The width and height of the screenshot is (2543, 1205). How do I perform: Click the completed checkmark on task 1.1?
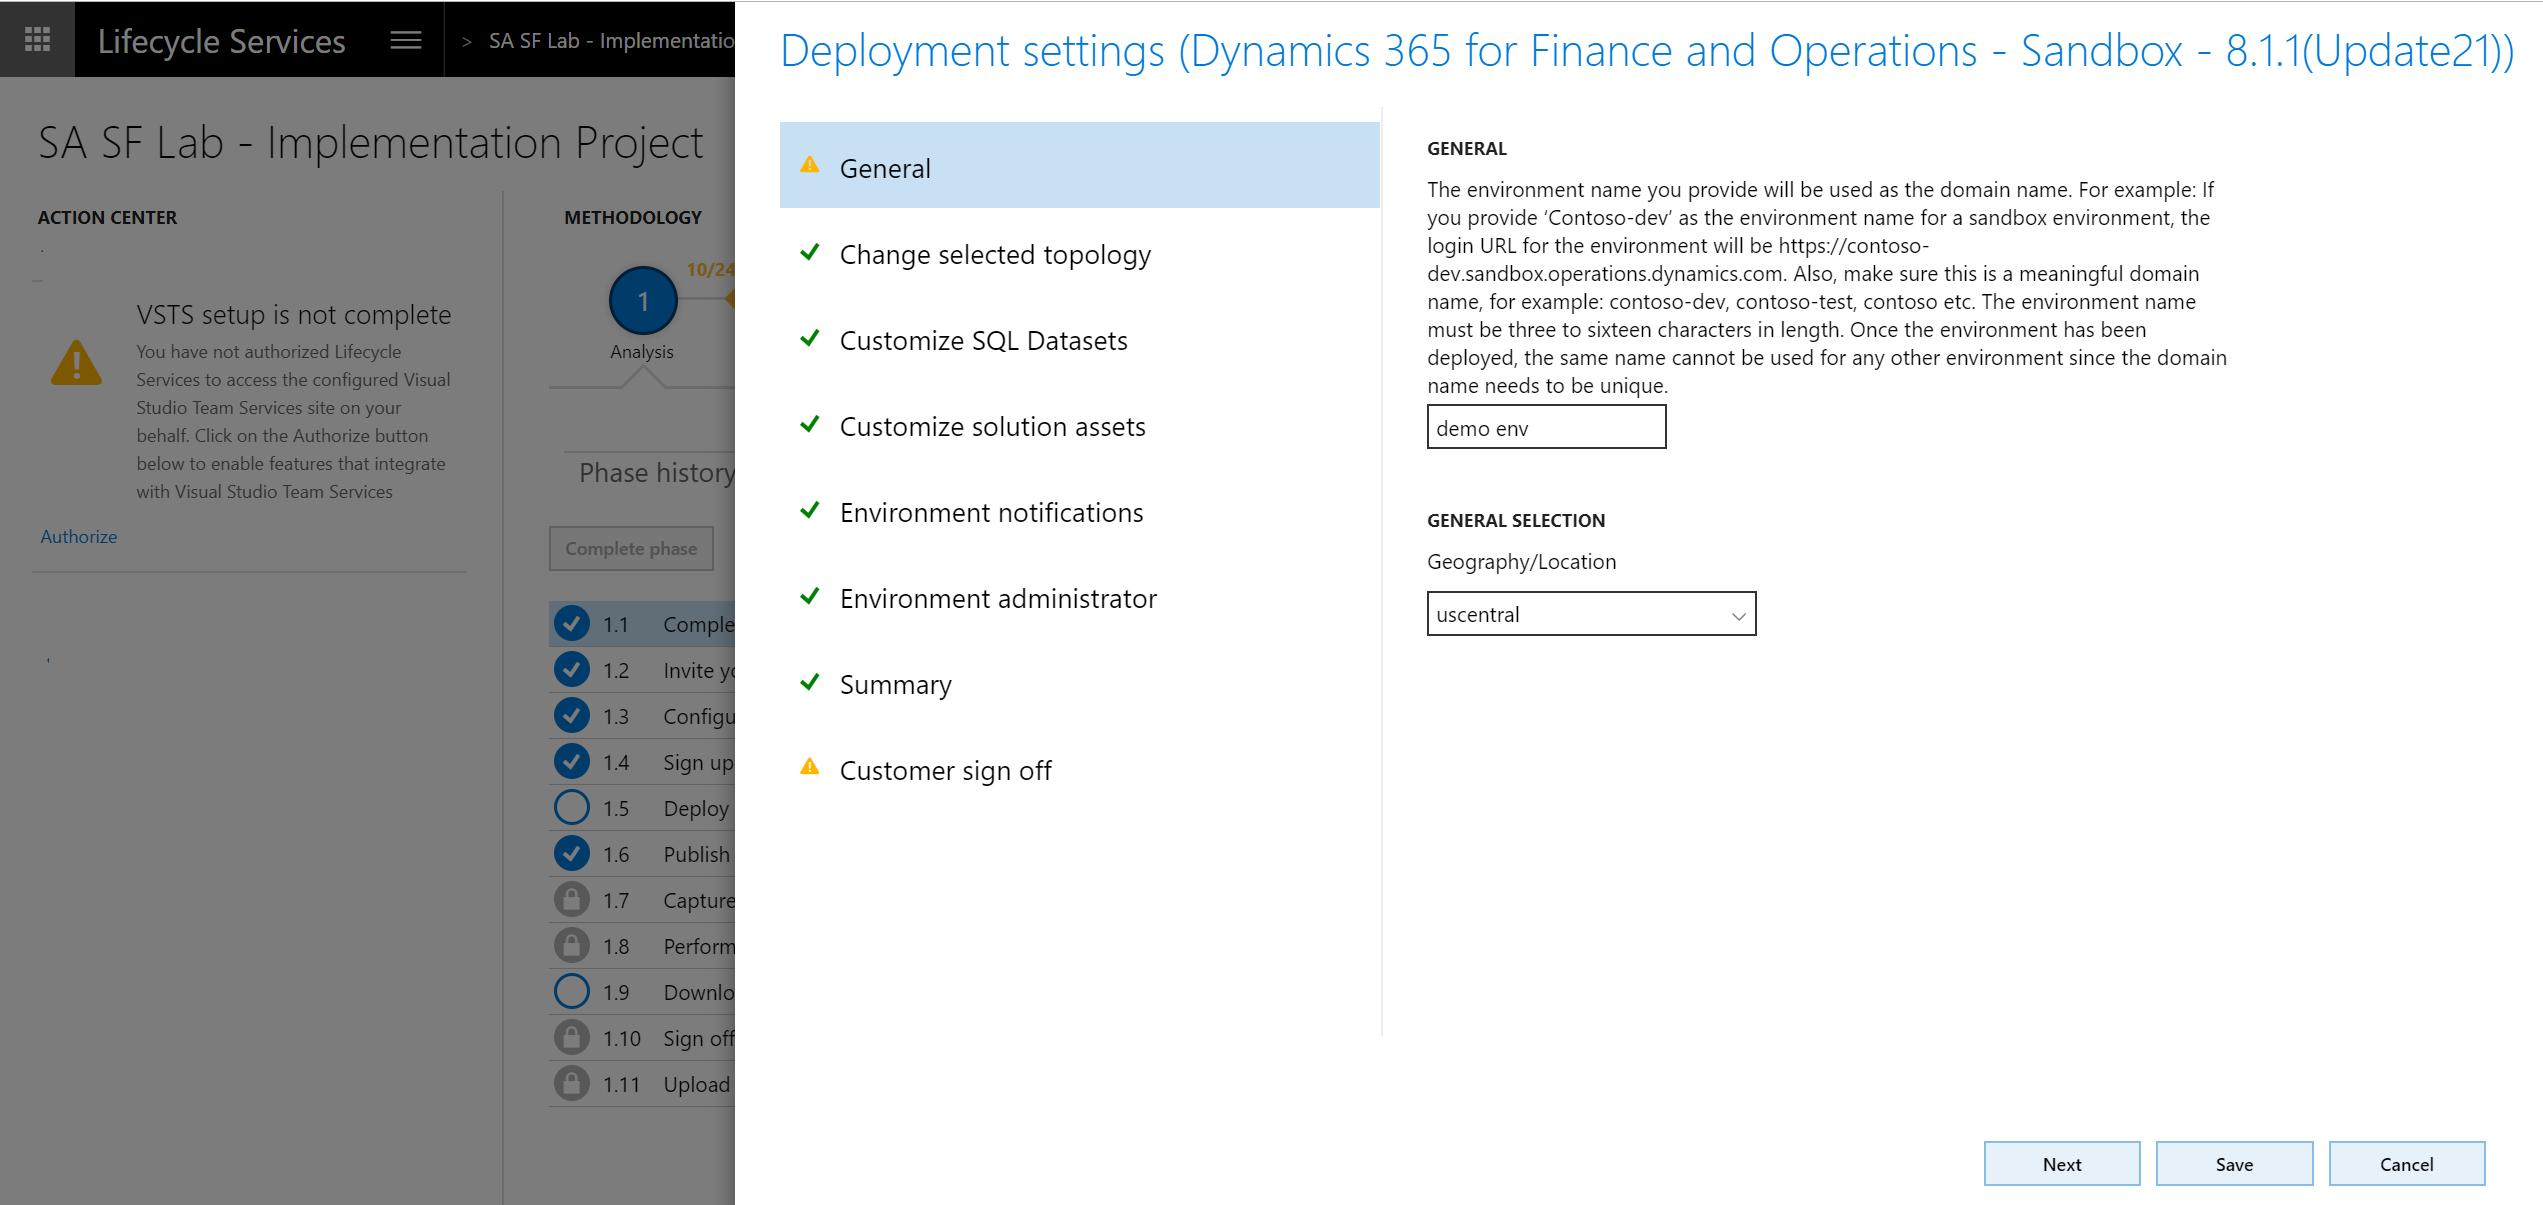tap(571, 623)
